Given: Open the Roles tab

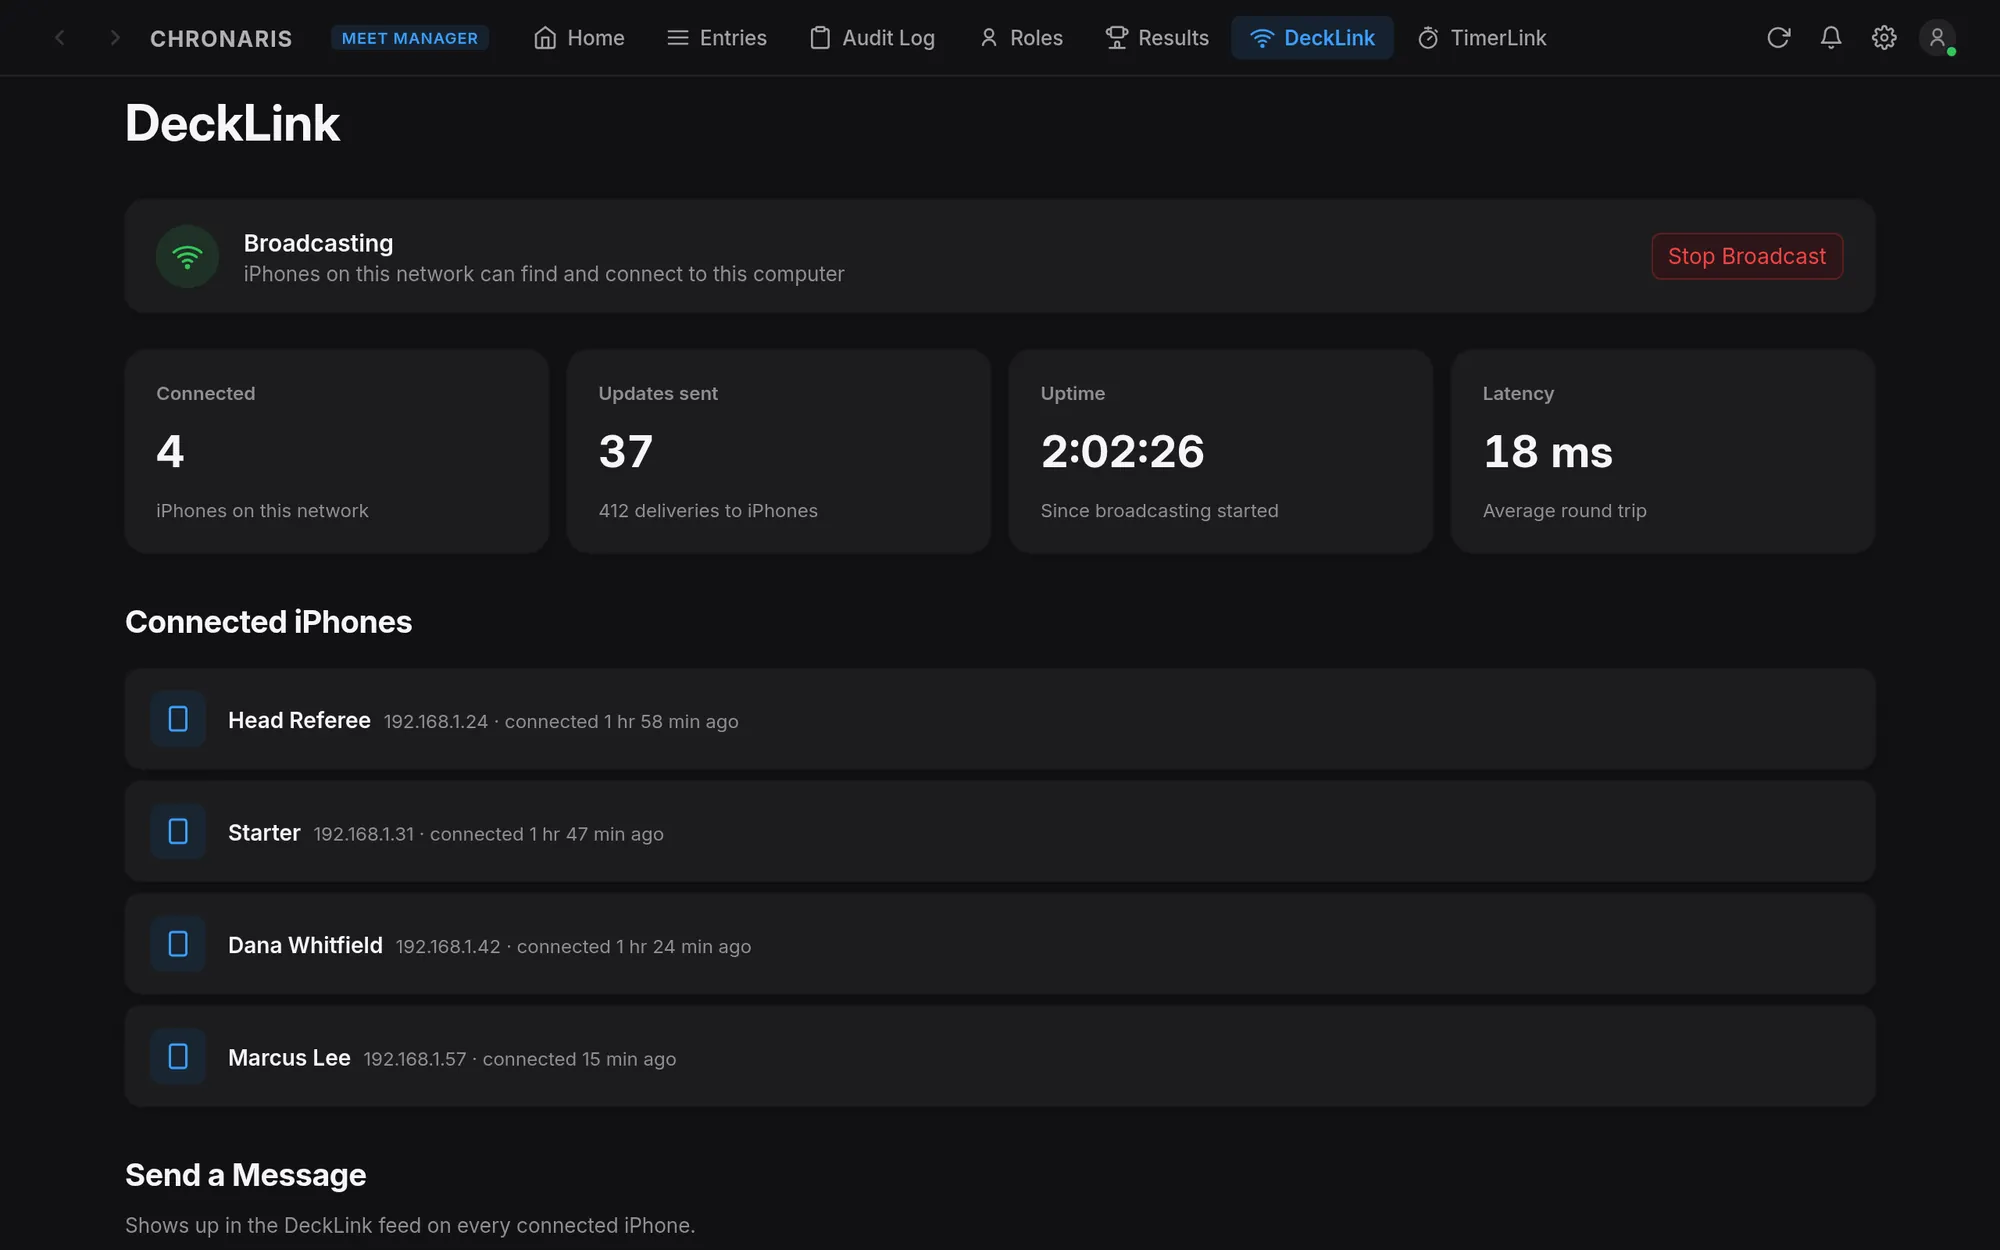Looking at the screenshot, I should coord(1021,38).
